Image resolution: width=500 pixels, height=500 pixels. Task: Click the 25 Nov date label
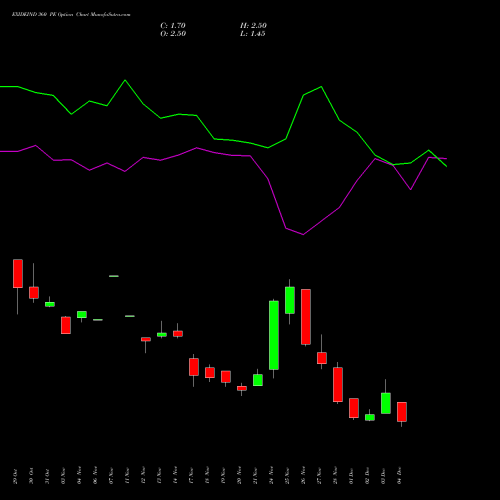(x=287, y=476)
